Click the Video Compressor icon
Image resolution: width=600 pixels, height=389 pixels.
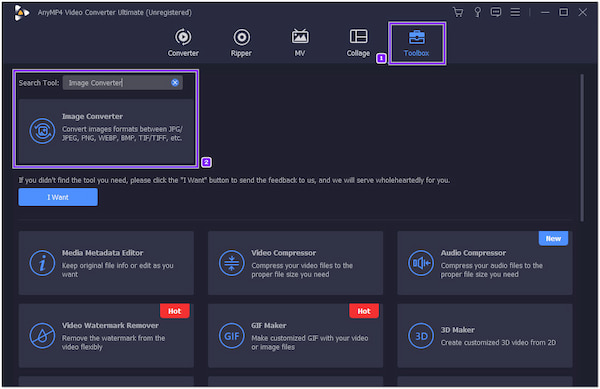tap(232, 263)
